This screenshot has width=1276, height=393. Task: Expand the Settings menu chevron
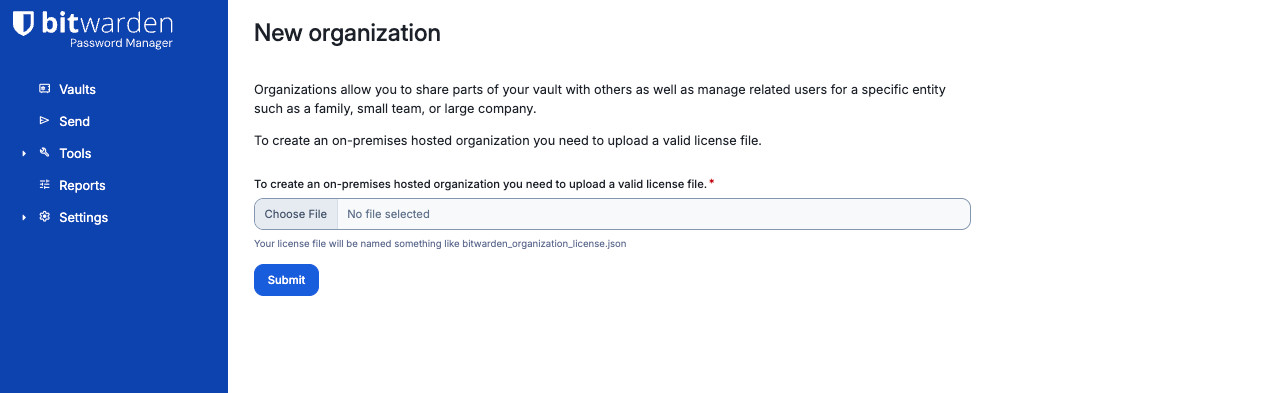(24, 217)
